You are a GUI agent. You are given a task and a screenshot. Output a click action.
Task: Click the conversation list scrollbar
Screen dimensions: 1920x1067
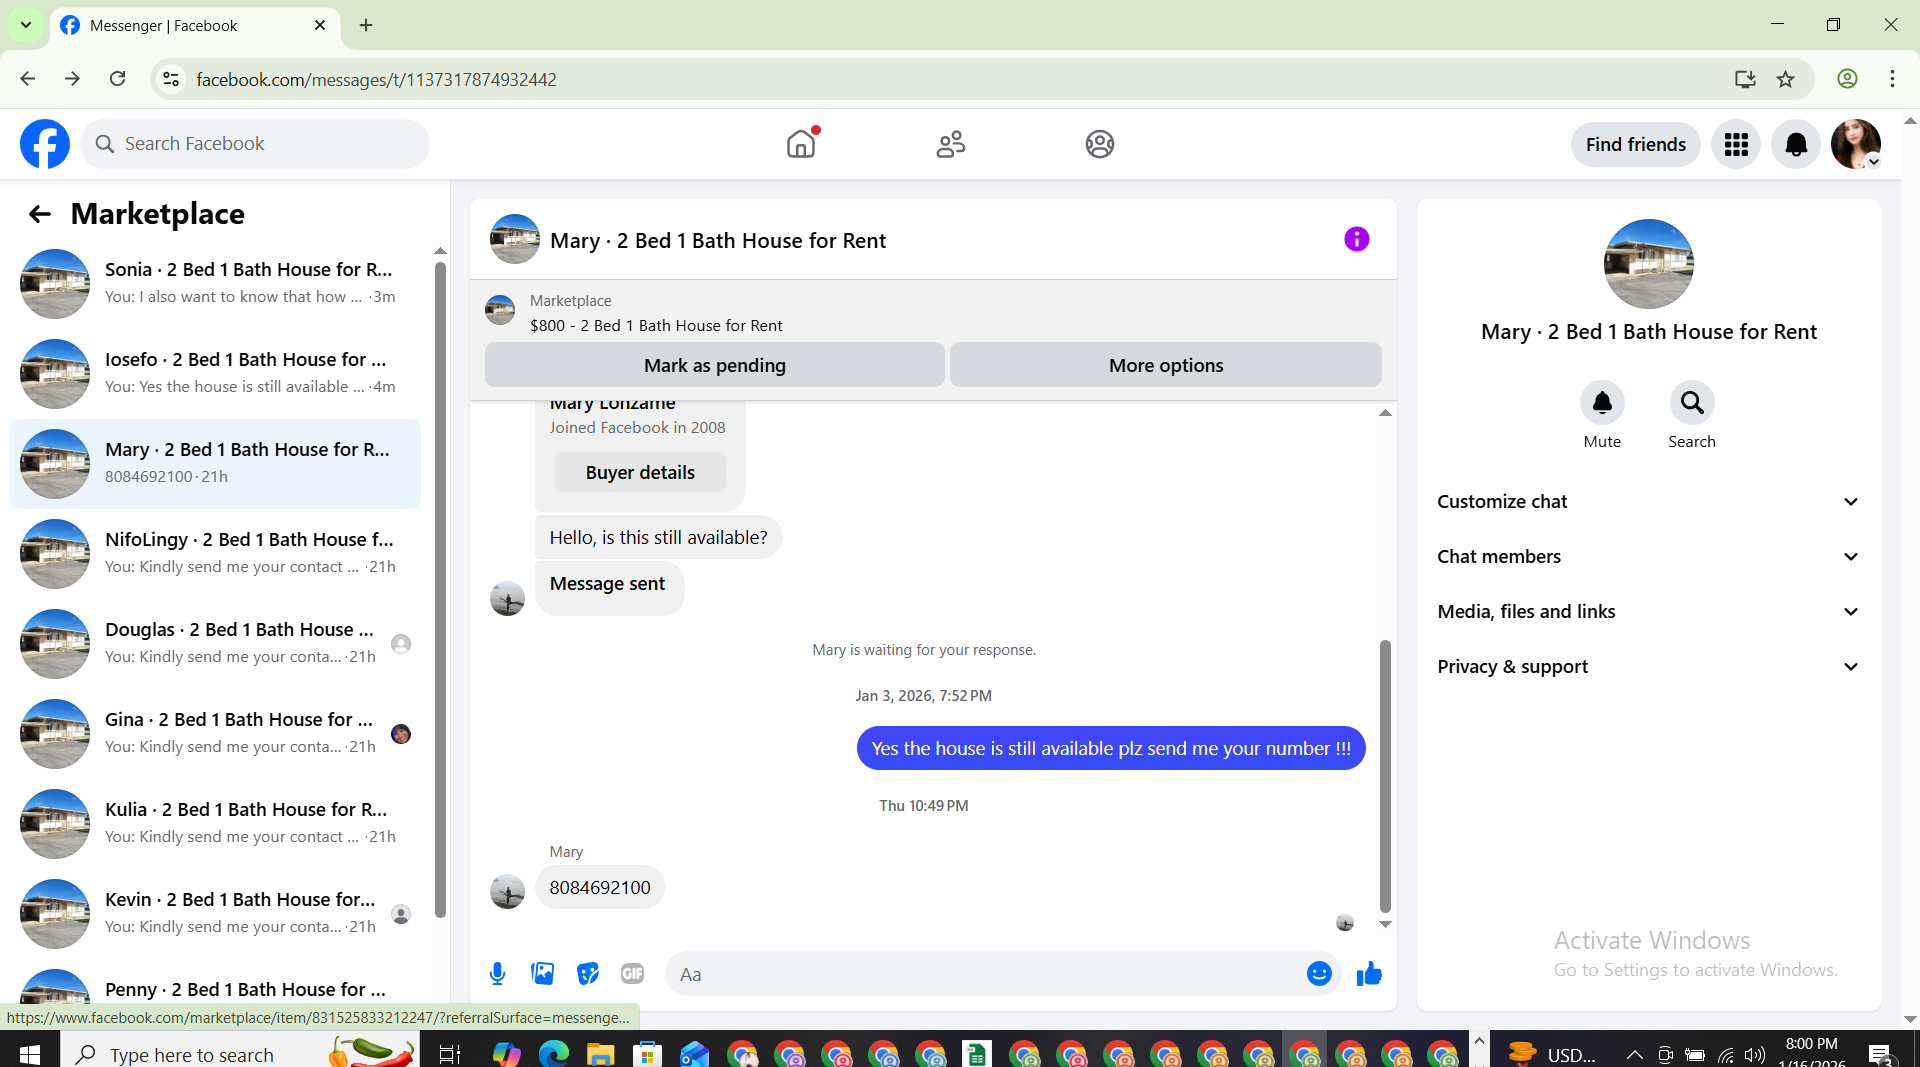click(x=440, y=590)
